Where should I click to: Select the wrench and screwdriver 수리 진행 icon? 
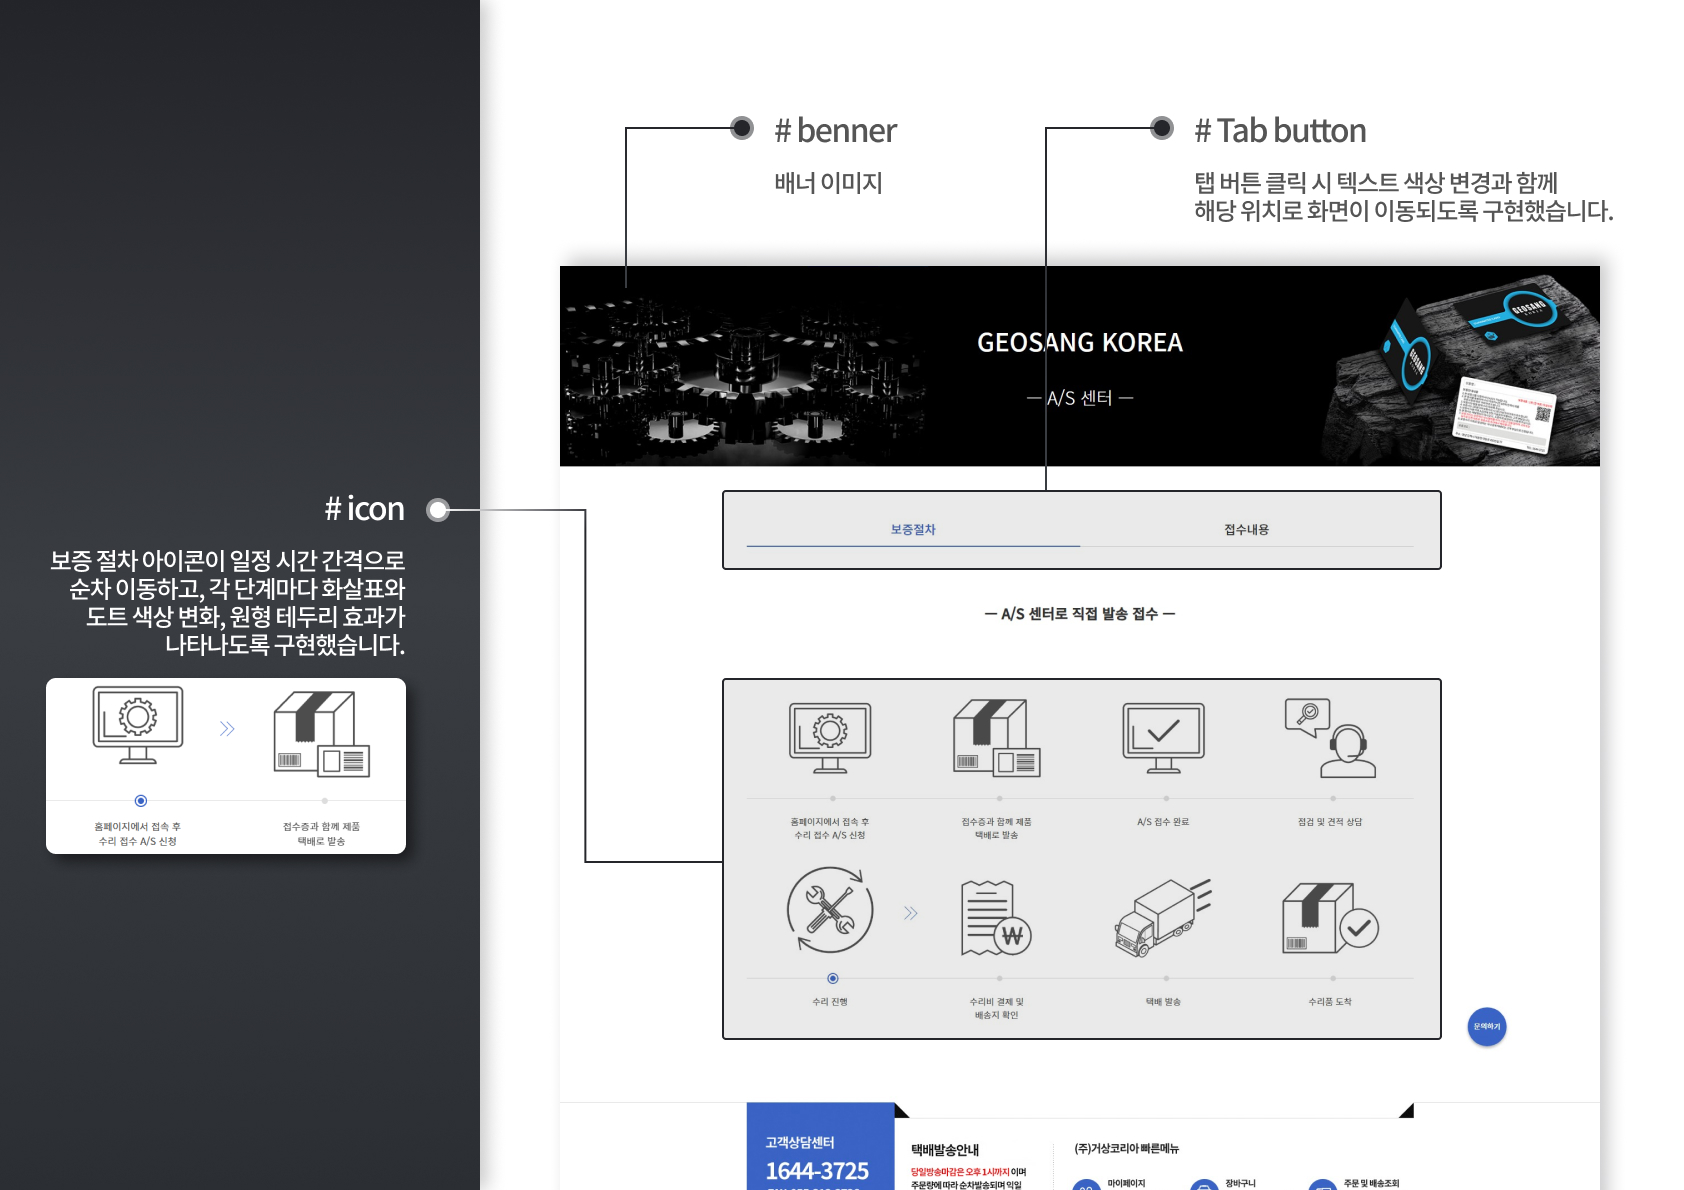point(829,911)
